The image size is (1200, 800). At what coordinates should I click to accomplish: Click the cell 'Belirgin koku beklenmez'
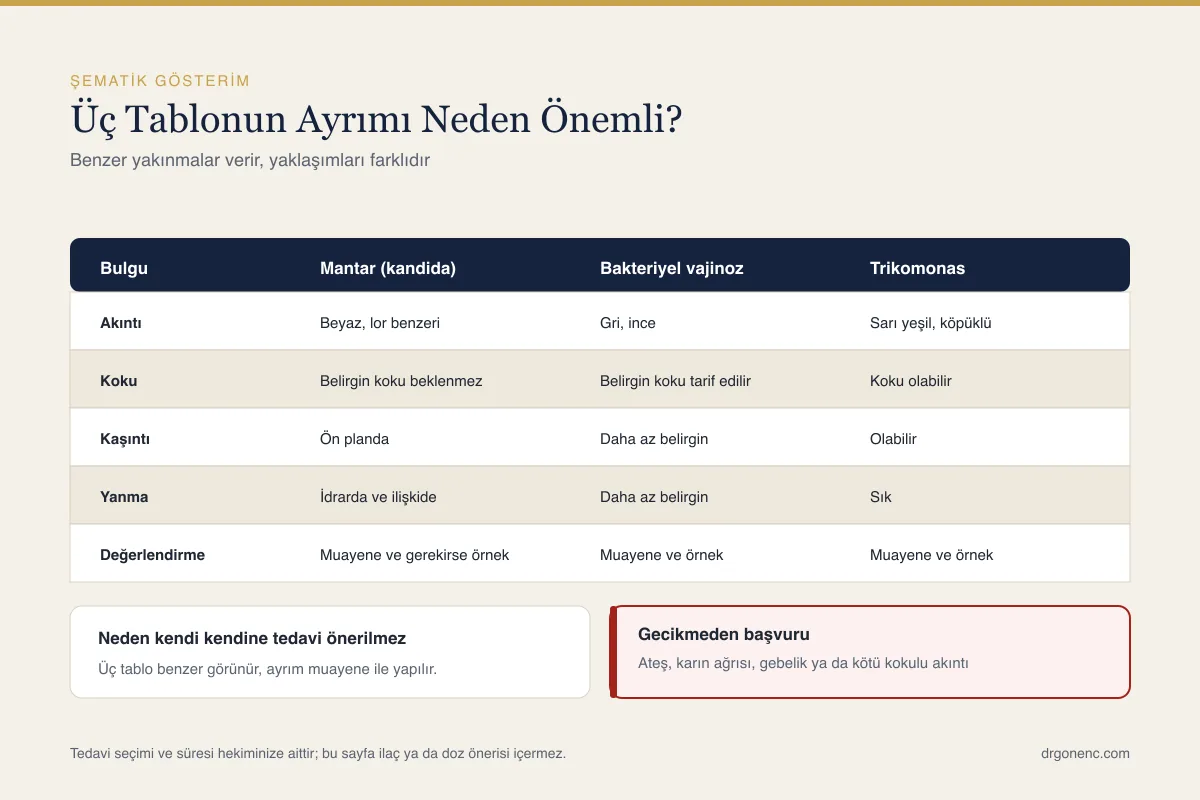point(401,381)
